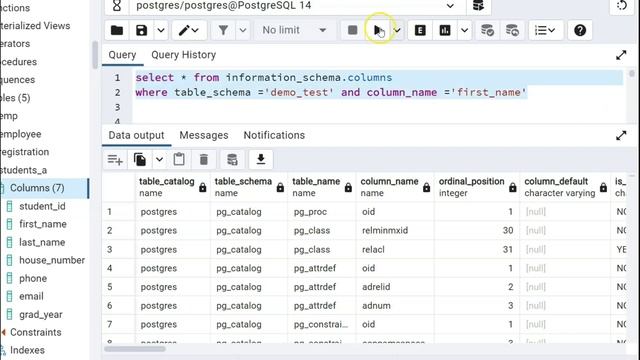Click the edit pencil tool button
Image resolution: width=640 pixels, height=360 pixels.
coord(189,30)
